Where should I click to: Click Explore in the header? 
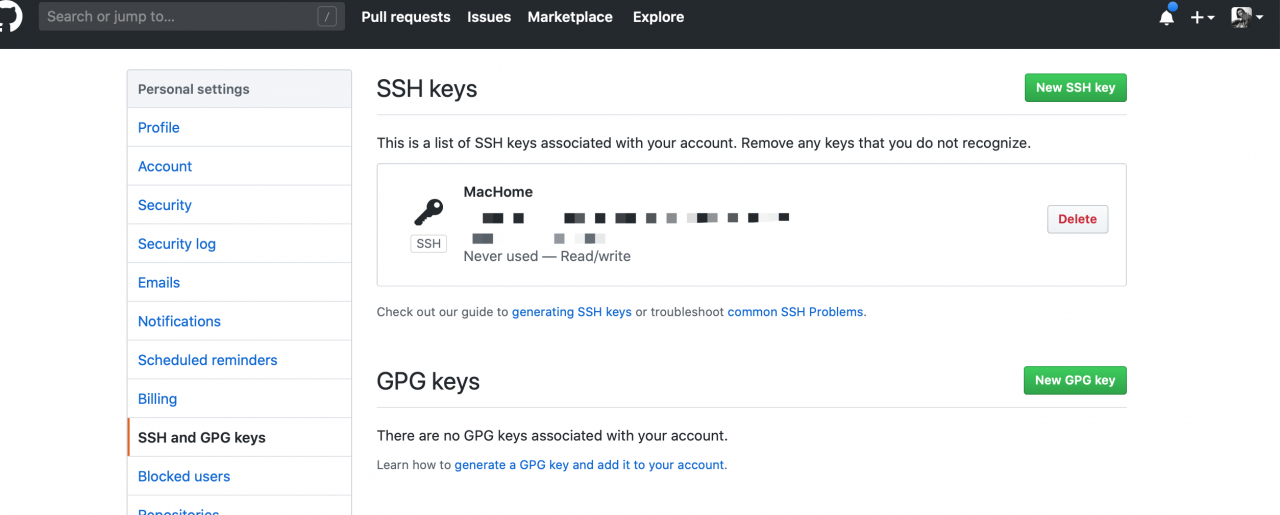[x=658, y=17]
